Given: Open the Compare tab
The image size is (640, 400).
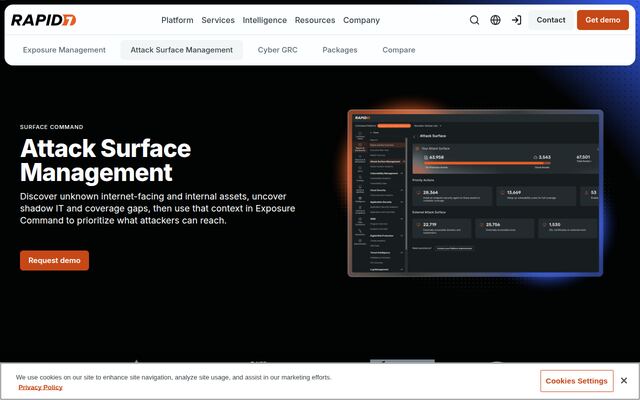Looking at the screenshot, I should coord(399,50).
